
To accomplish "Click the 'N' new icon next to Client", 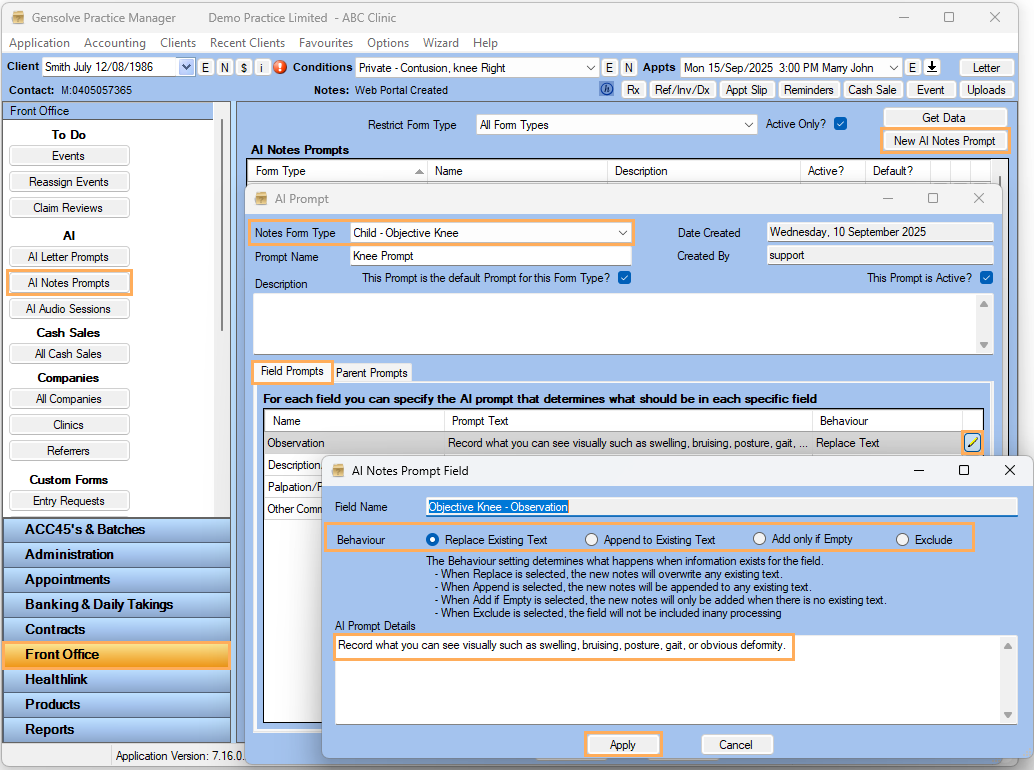I will coord(224,67).
